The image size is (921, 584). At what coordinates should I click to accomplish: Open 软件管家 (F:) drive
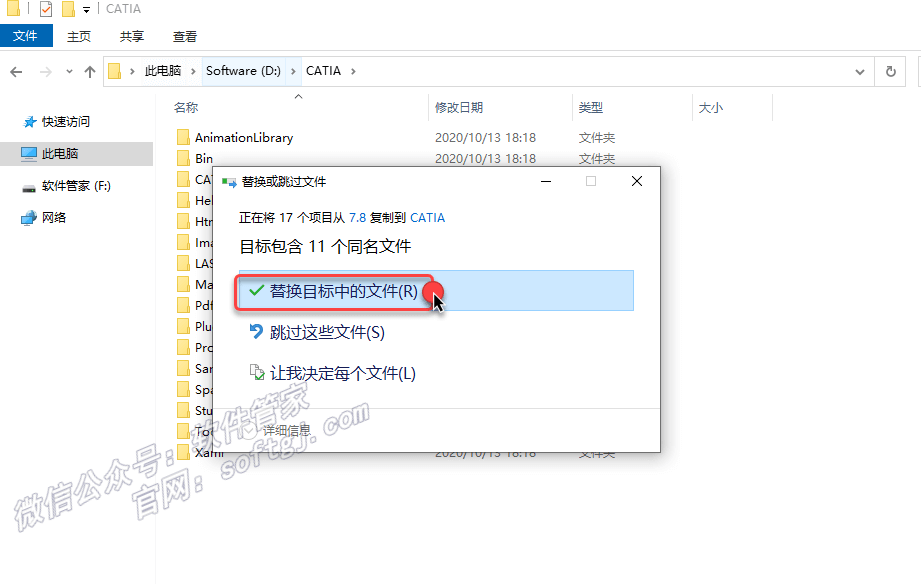(76, 186)
